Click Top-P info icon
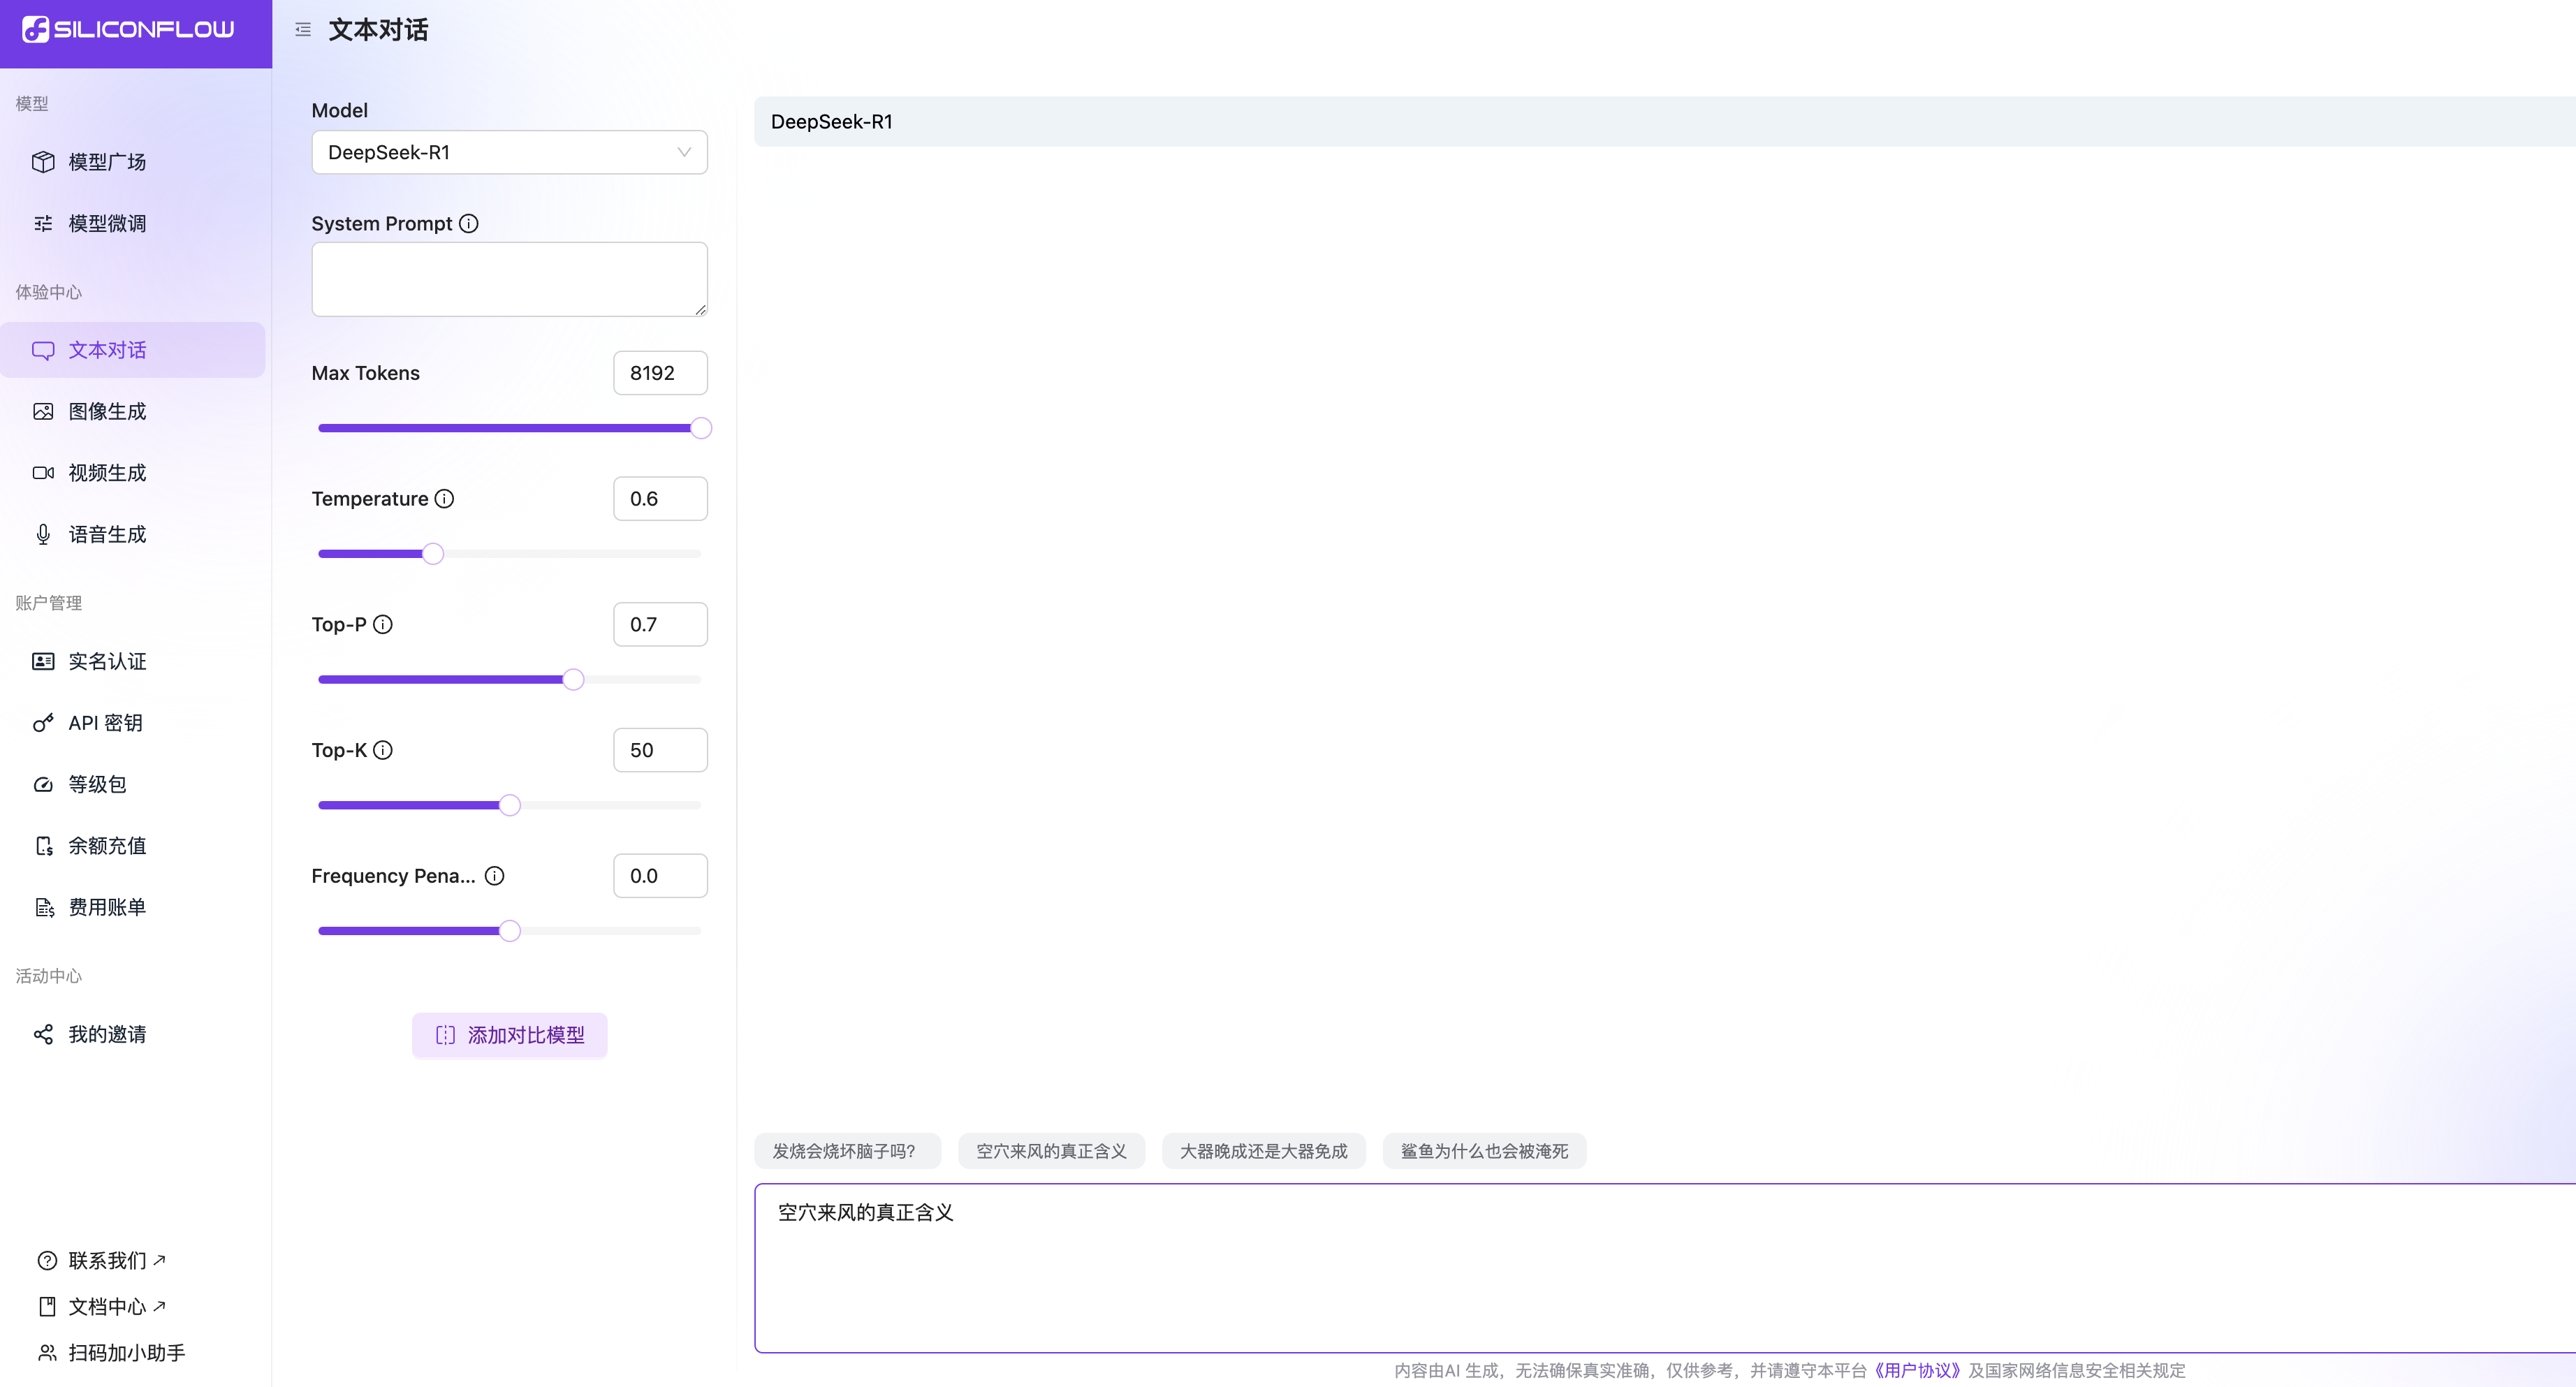The image size is (2576, 1387). tap(383, 625)
